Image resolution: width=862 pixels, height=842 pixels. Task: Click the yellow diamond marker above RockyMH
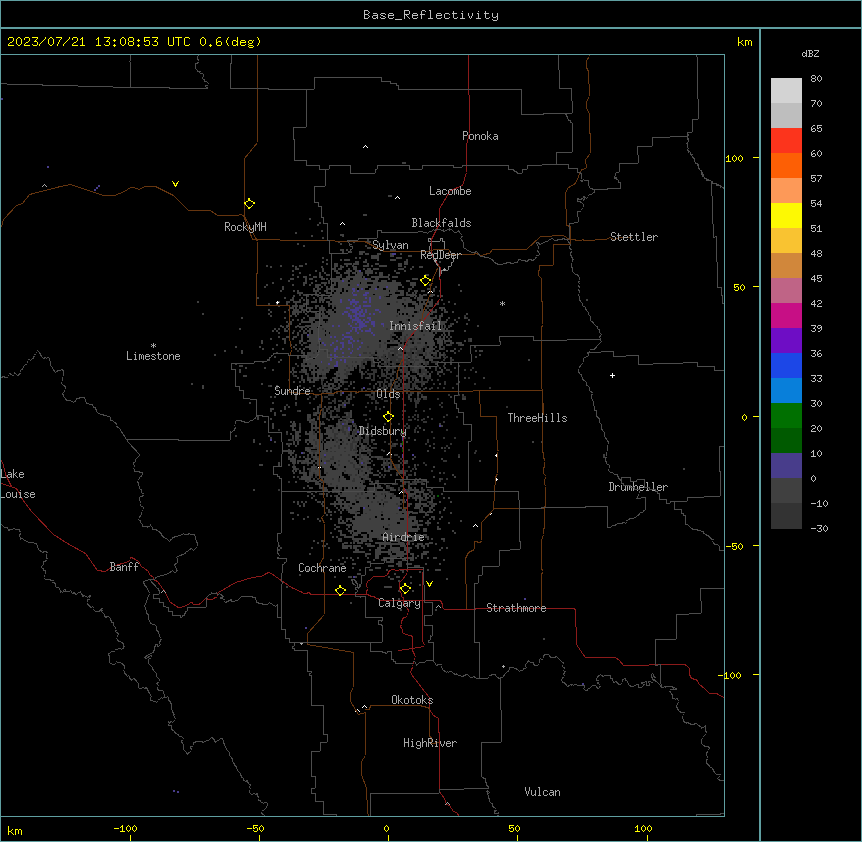pyautogui.click(x=250, y=203)
